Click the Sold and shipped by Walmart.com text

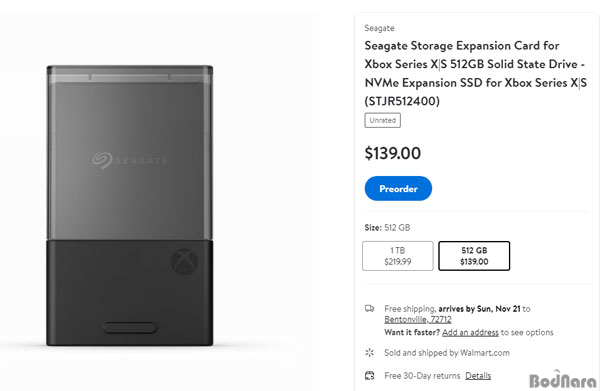coord(447,353)
